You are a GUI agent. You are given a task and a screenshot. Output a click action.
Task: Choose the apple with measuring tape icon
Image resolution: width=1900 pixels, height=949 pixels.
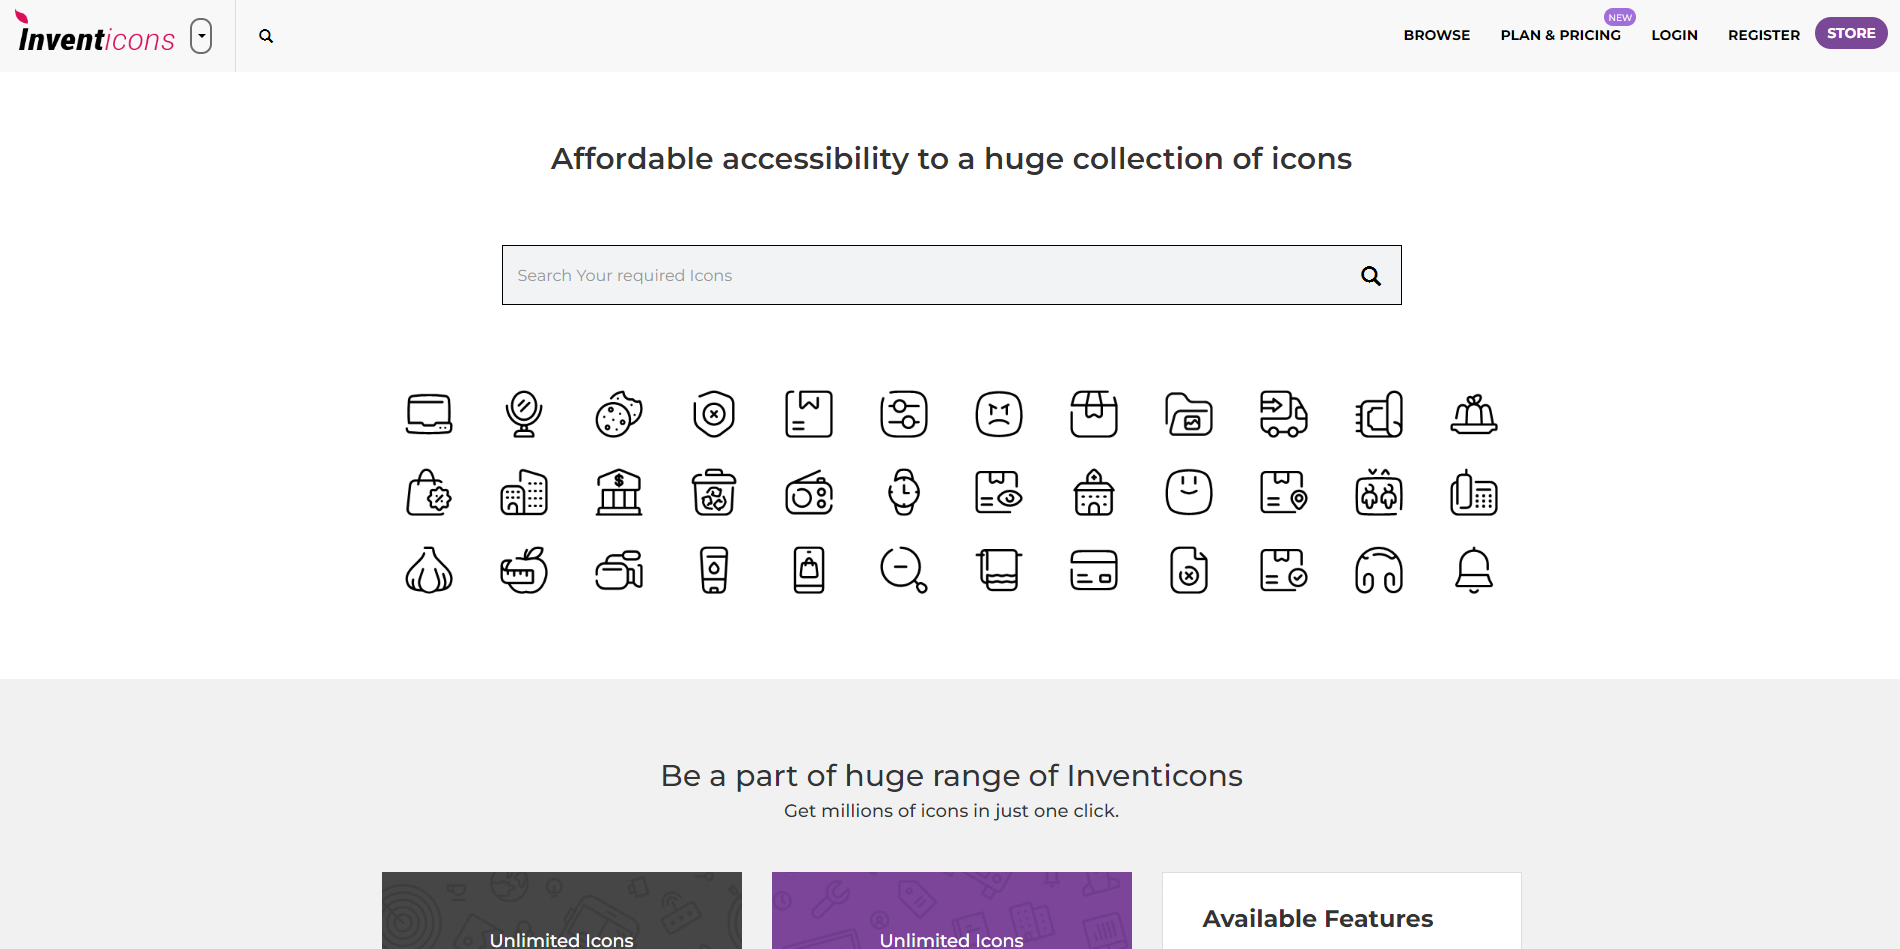pyautogui.click(x=524, y=570)
